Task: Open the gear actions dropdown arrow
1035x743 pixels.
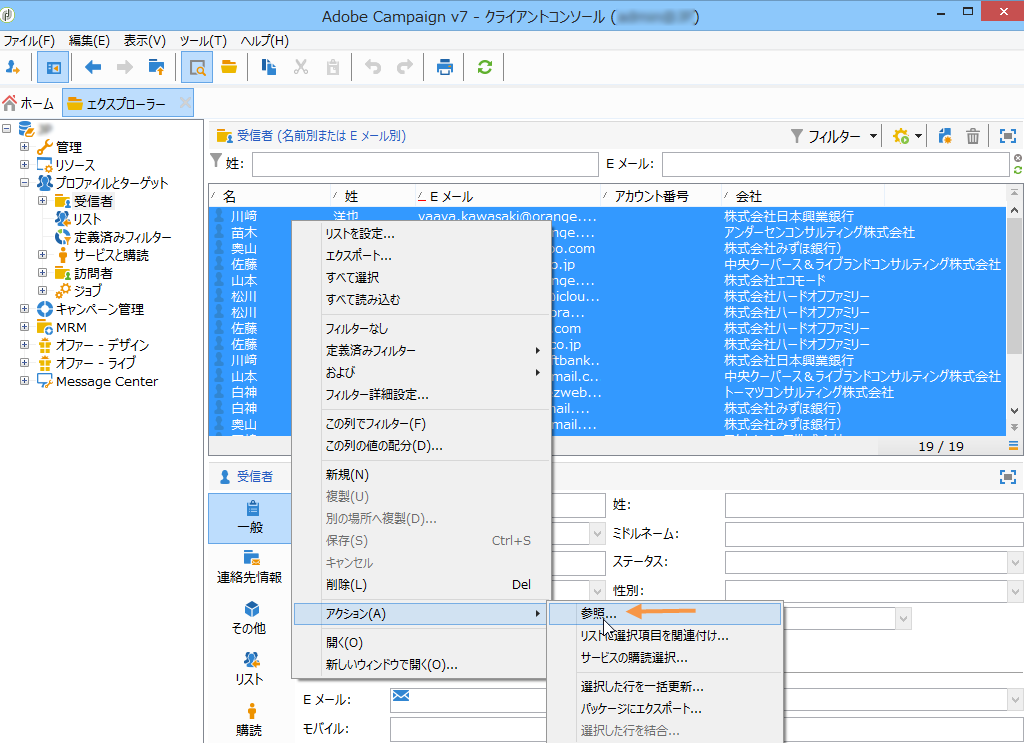Action: [918, 137]
